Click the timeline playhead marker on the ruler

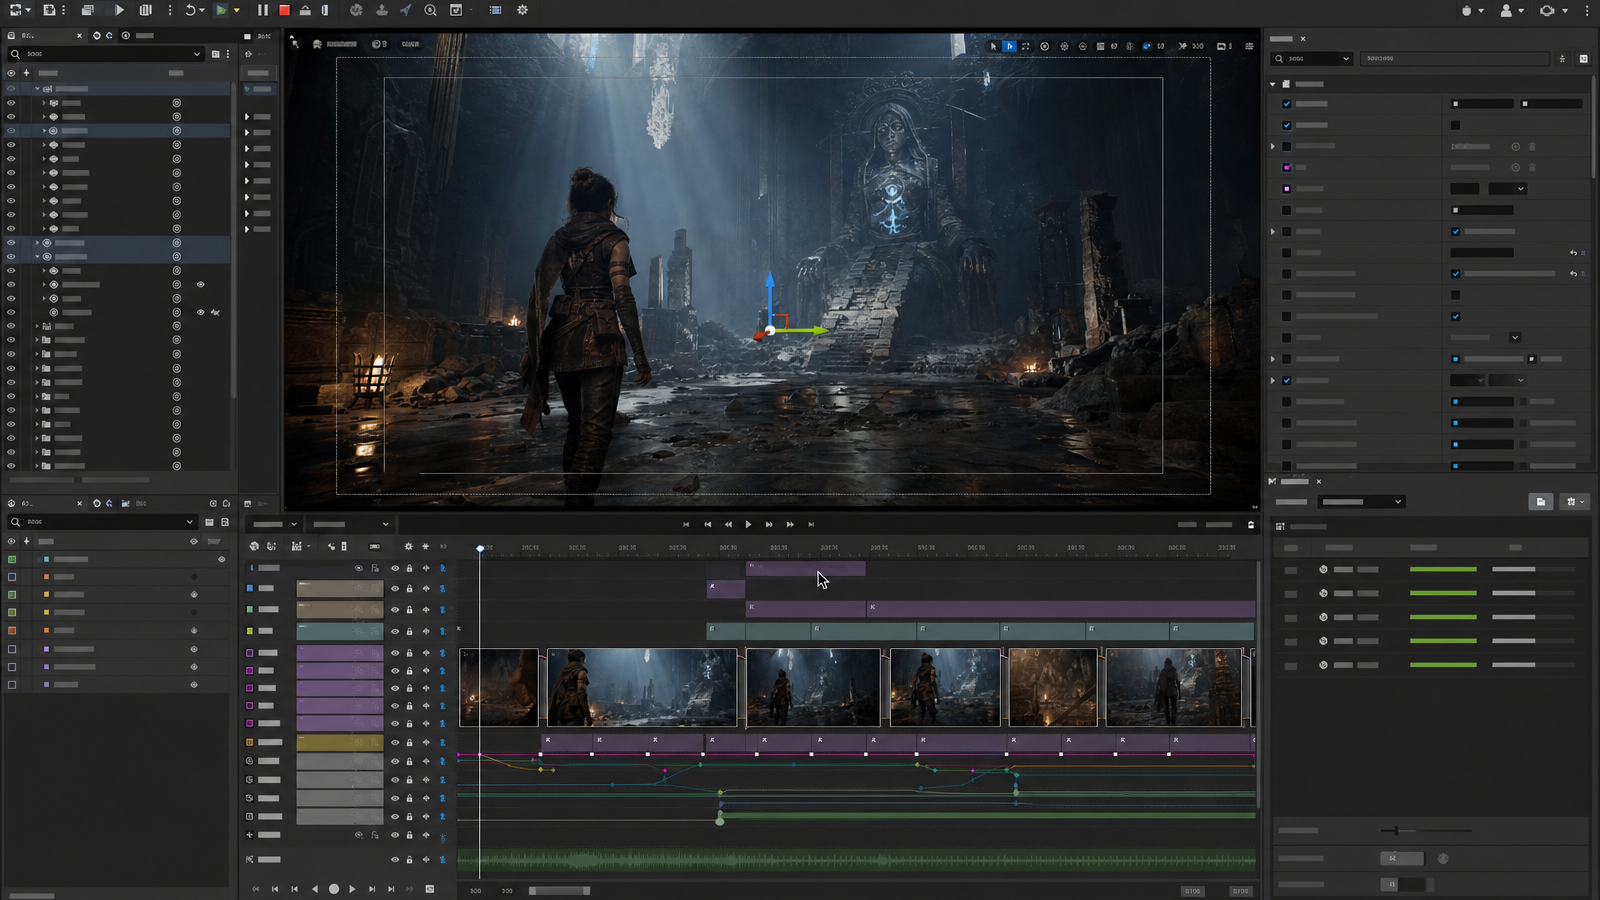coord(480,548)
